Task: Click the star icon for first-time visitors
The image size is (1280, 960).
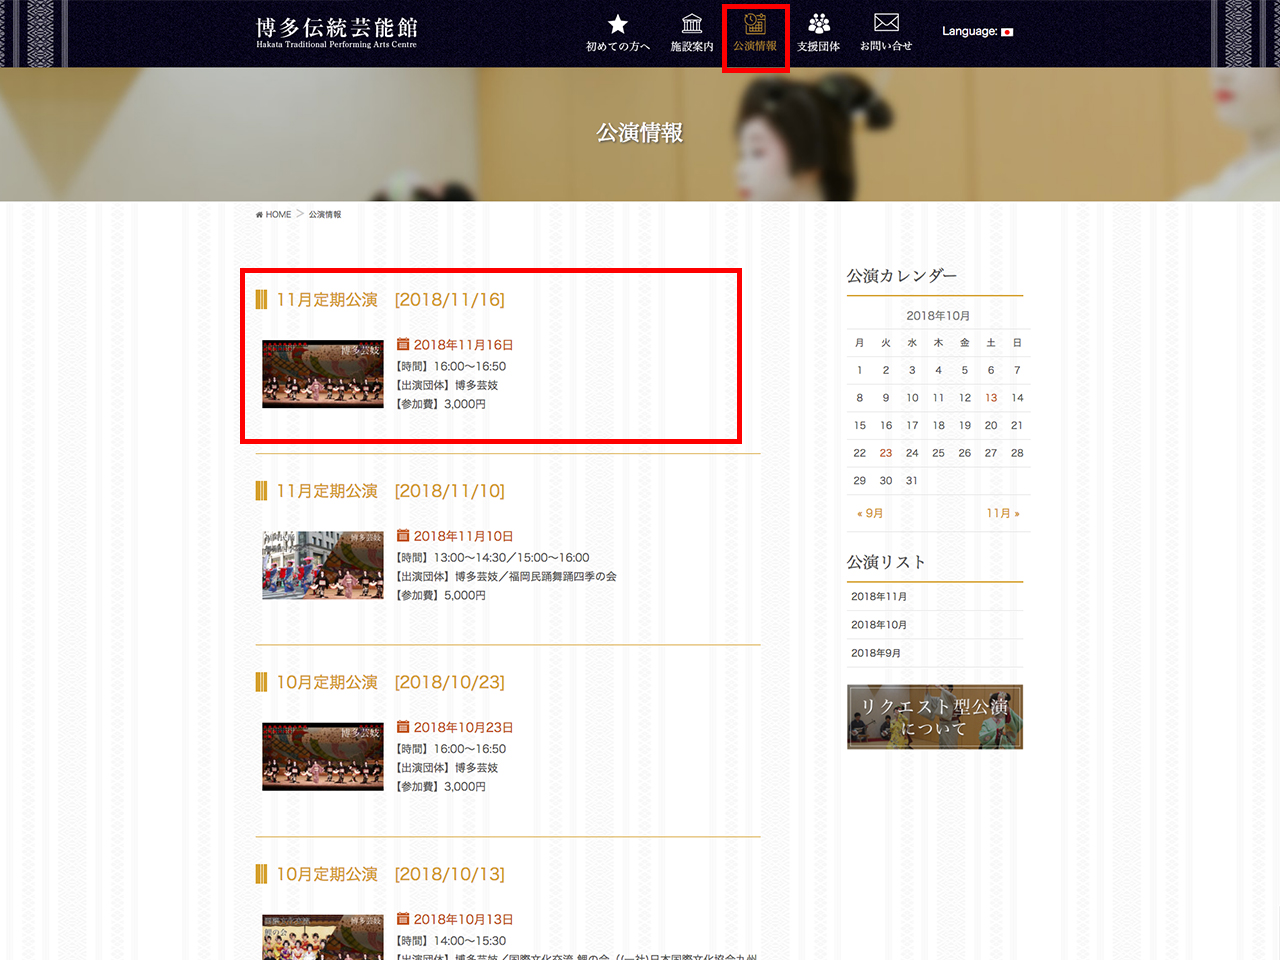Action: point(618,25)
